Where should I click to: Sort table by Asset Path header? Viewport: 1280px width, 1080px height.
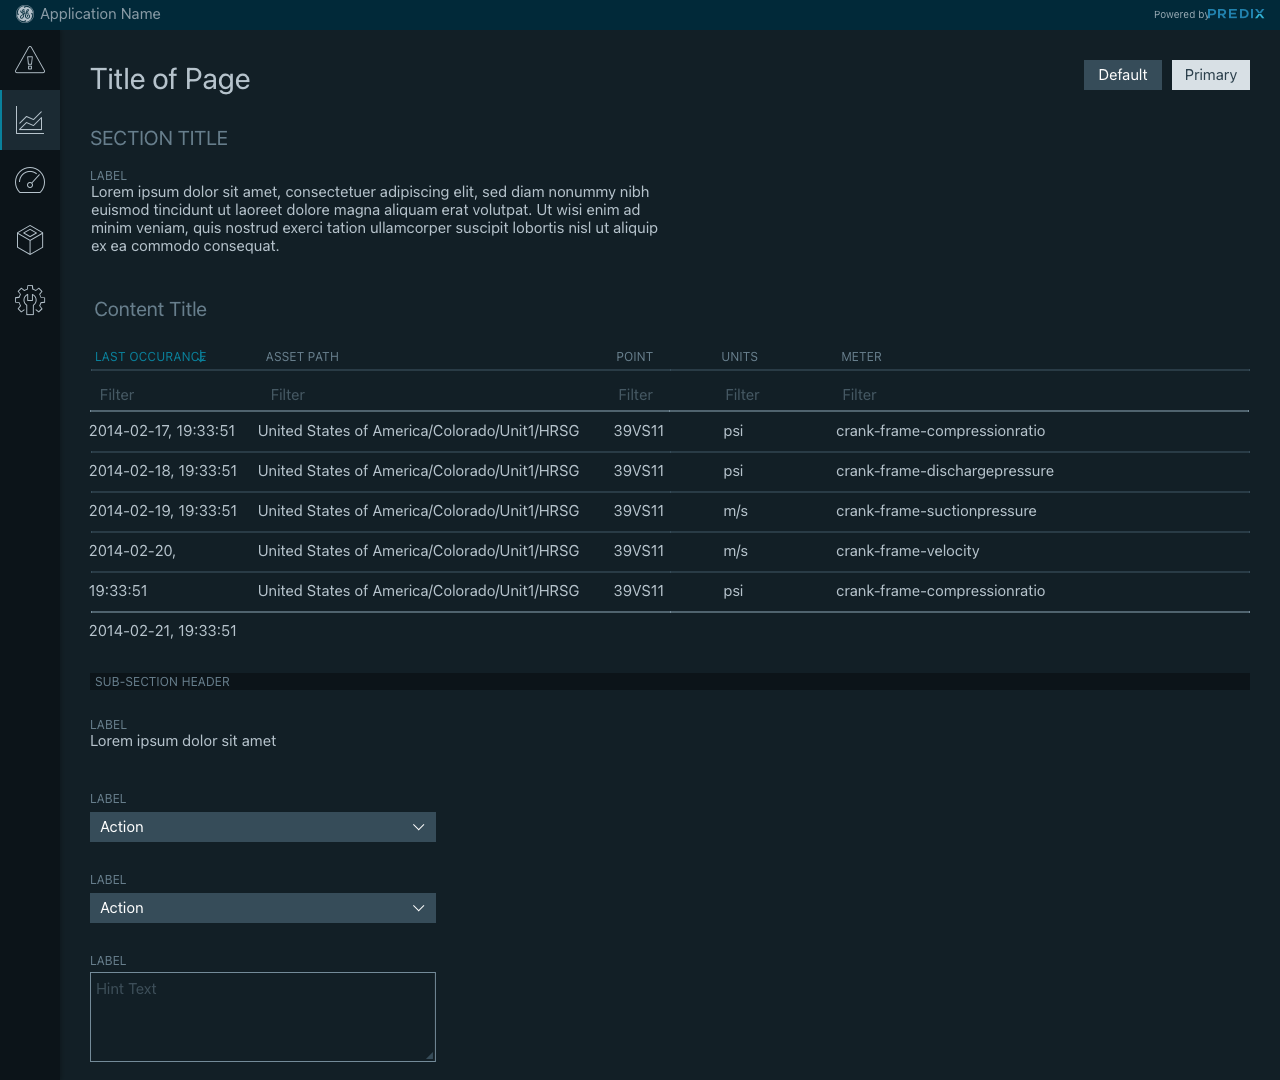click(302, 357)
